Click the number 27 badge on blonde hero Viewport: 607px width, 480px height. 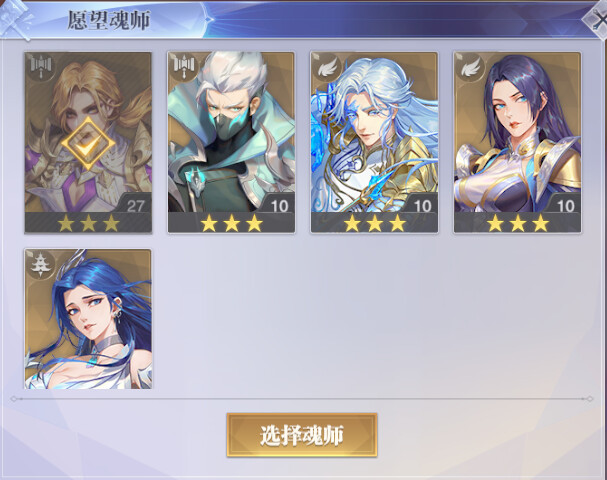click(x=135, y=206)
